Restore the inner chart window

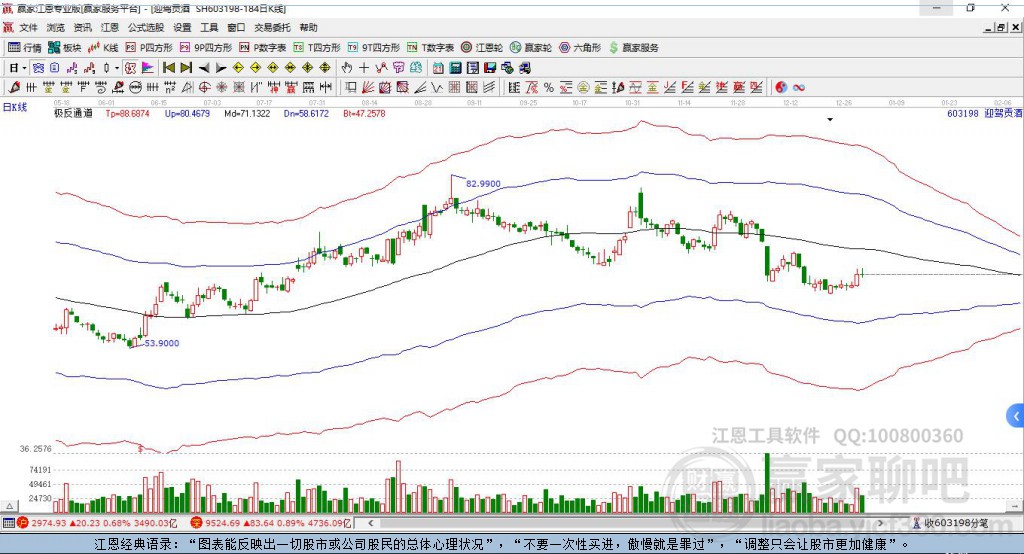tap(1001, 27)
